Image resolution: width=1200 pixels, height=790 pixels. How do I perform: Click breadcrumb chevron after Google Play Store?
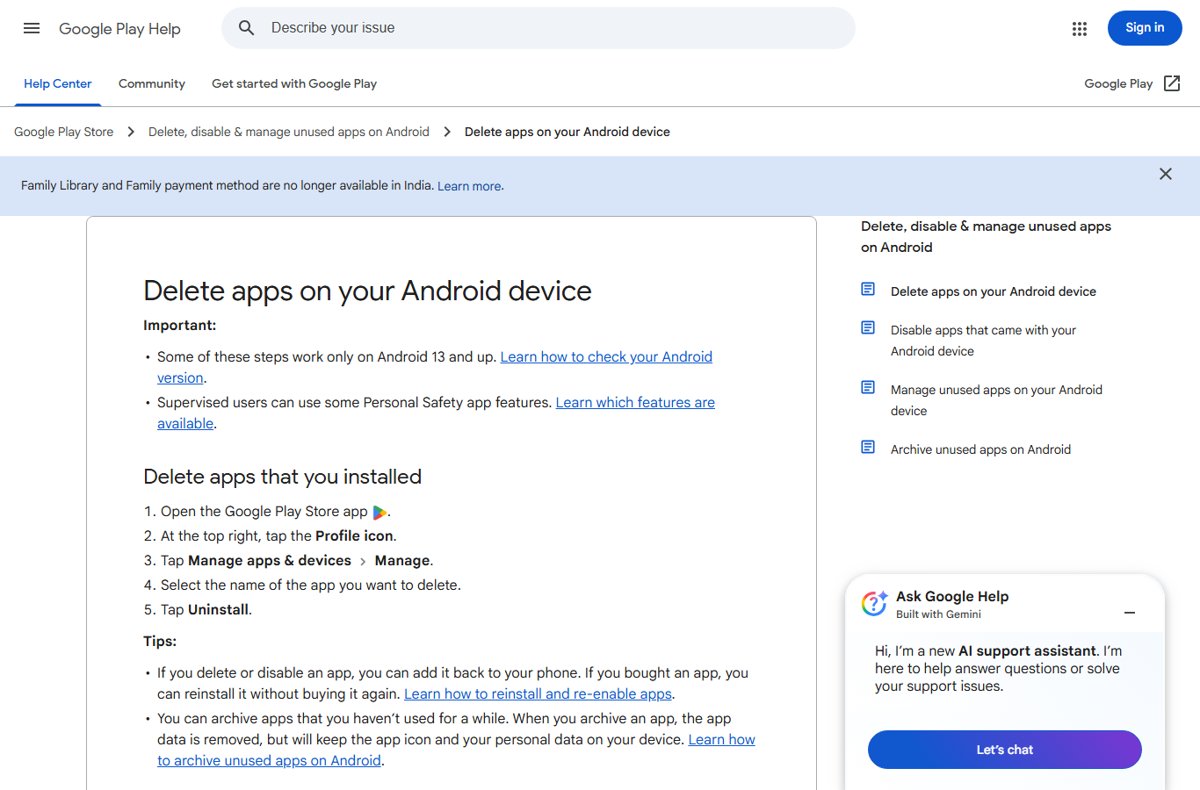131,132
